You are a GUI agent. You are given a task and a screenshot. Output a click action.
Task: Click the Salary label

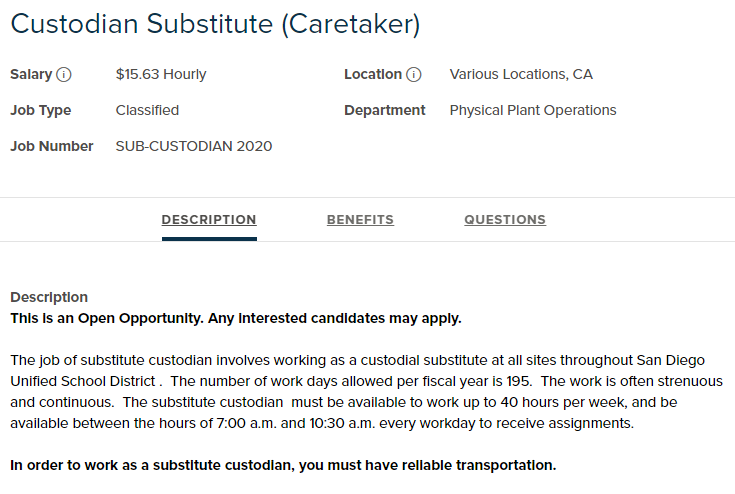pyautogui.click(x=30, y=75)
